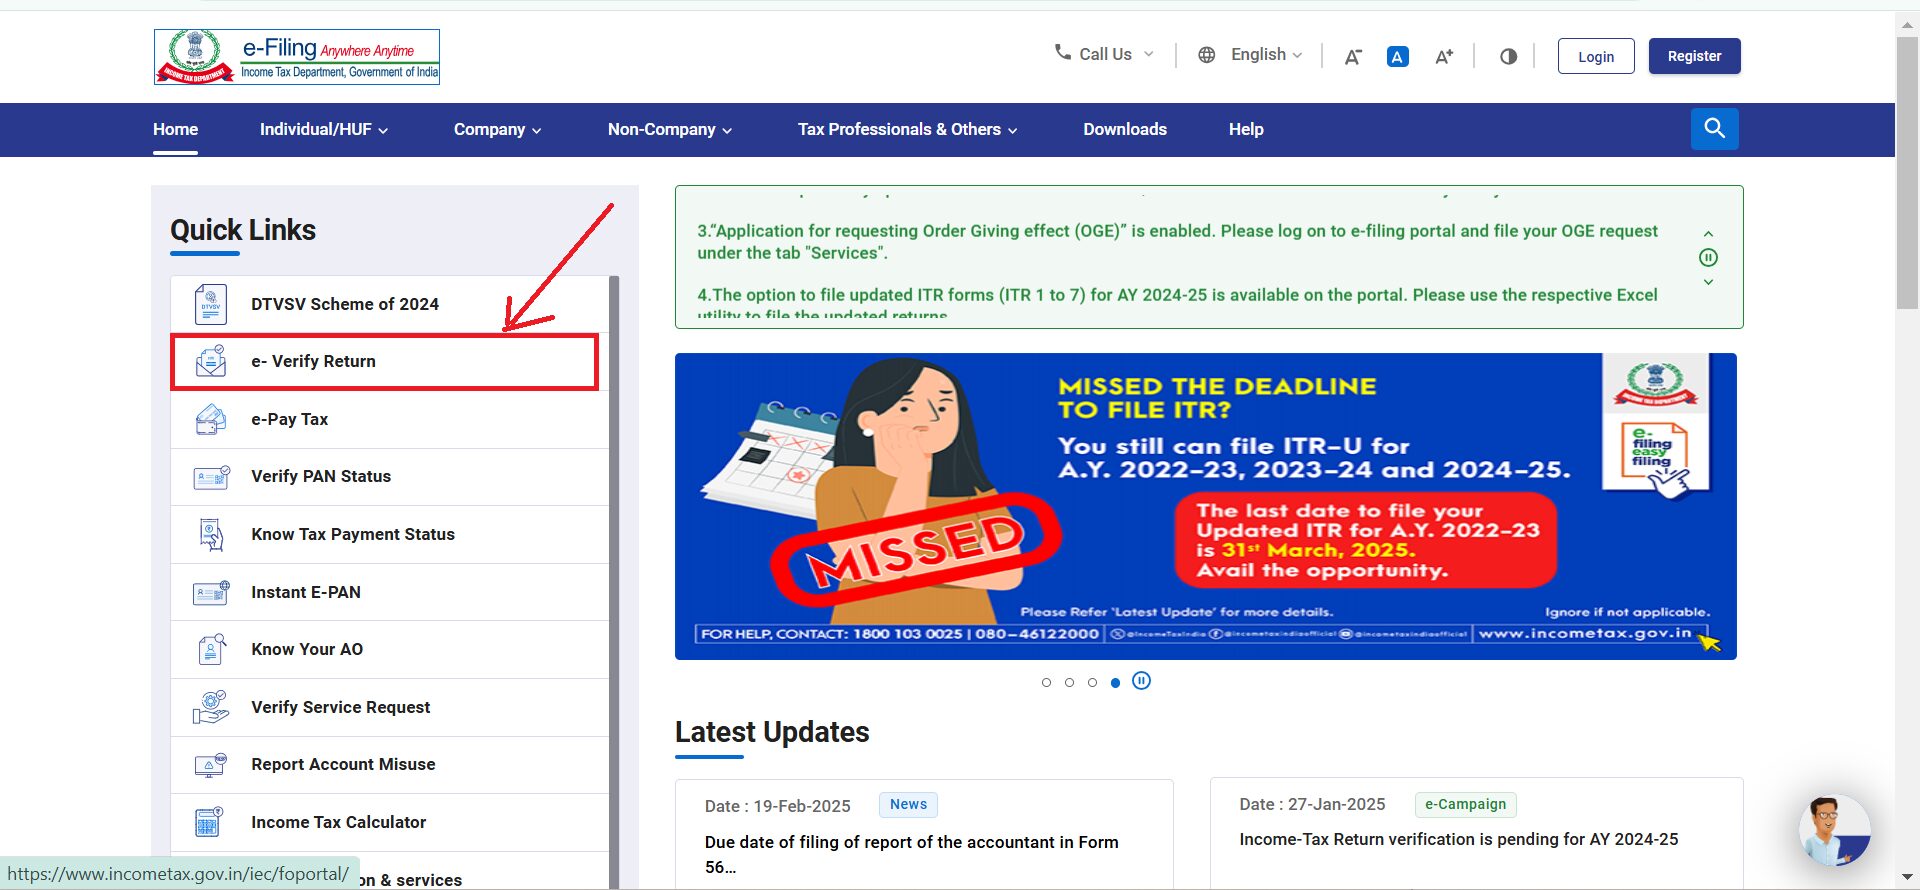Click the Missed the Deadline ITR banner

click(1205, 506)
